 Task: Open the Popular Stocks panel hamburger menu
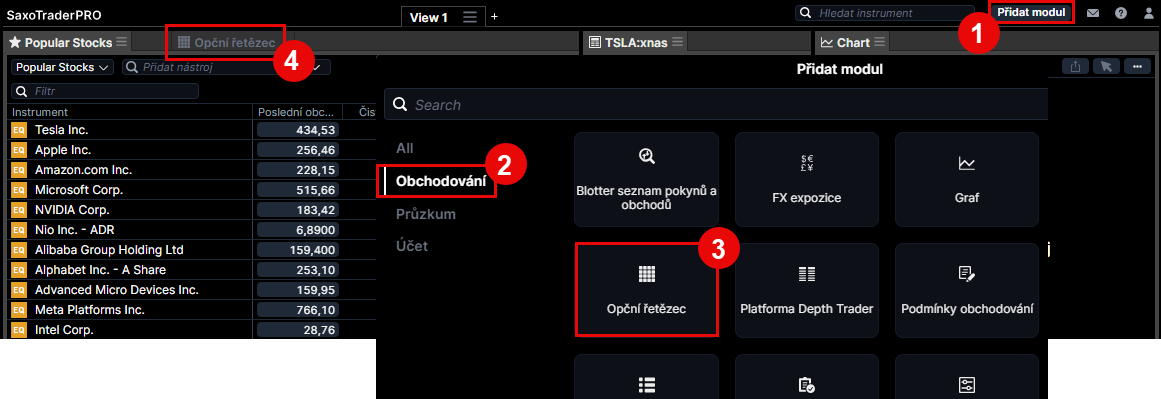pos(122,42)
